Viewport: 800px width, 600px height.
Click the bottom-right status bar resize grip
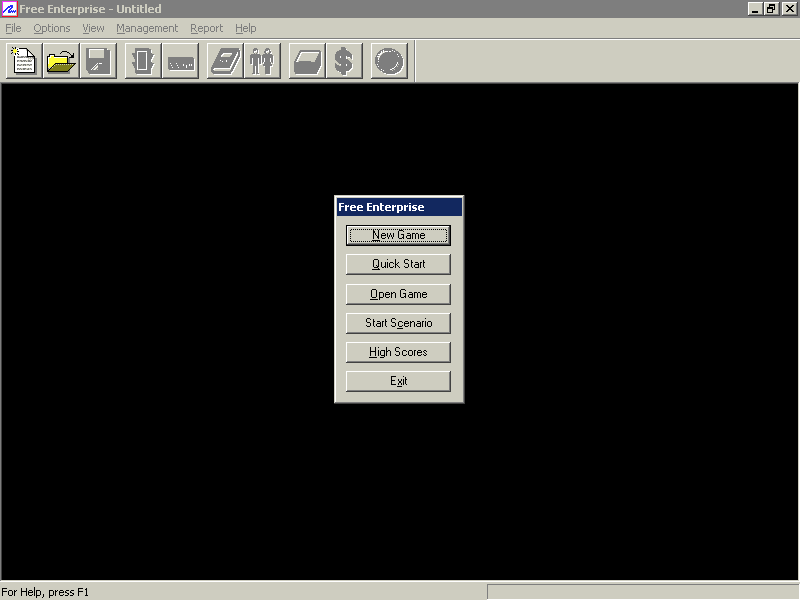click(793, 592)
